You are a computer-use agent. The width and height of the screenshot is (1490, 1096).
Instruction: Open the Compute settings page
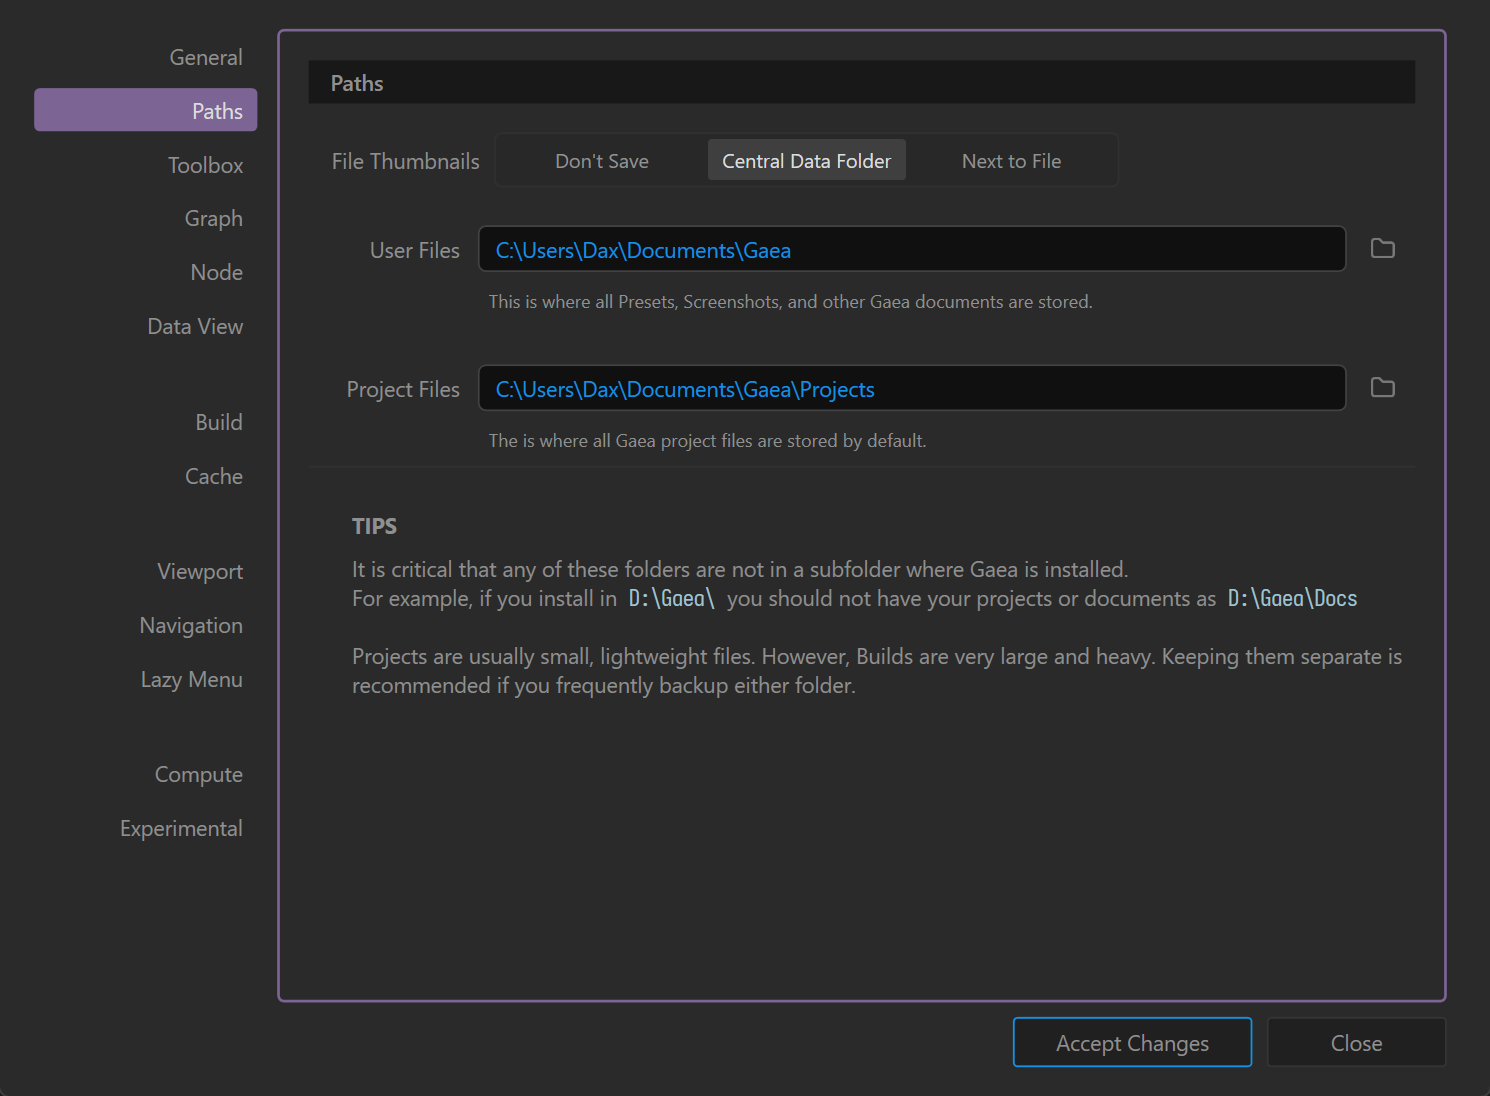[x=198, y=775]
